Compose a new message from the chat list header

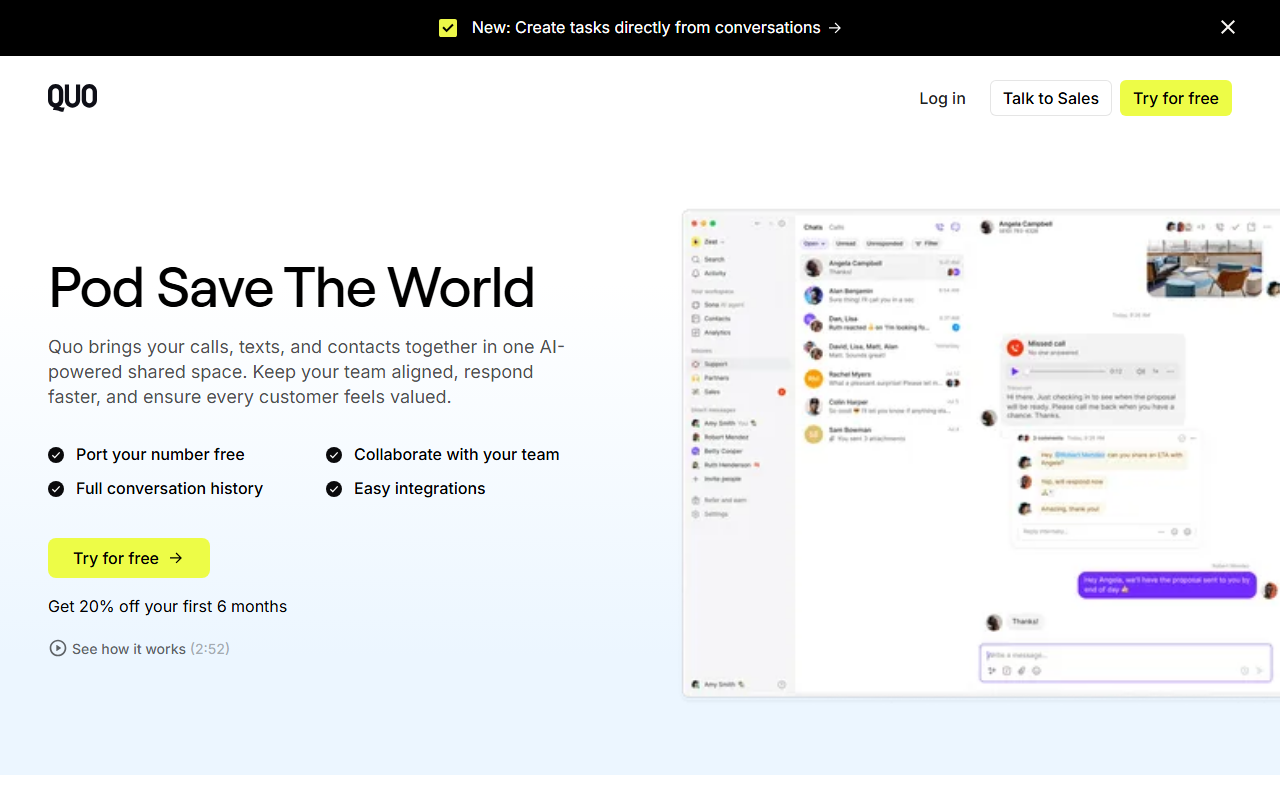point(955,227)
